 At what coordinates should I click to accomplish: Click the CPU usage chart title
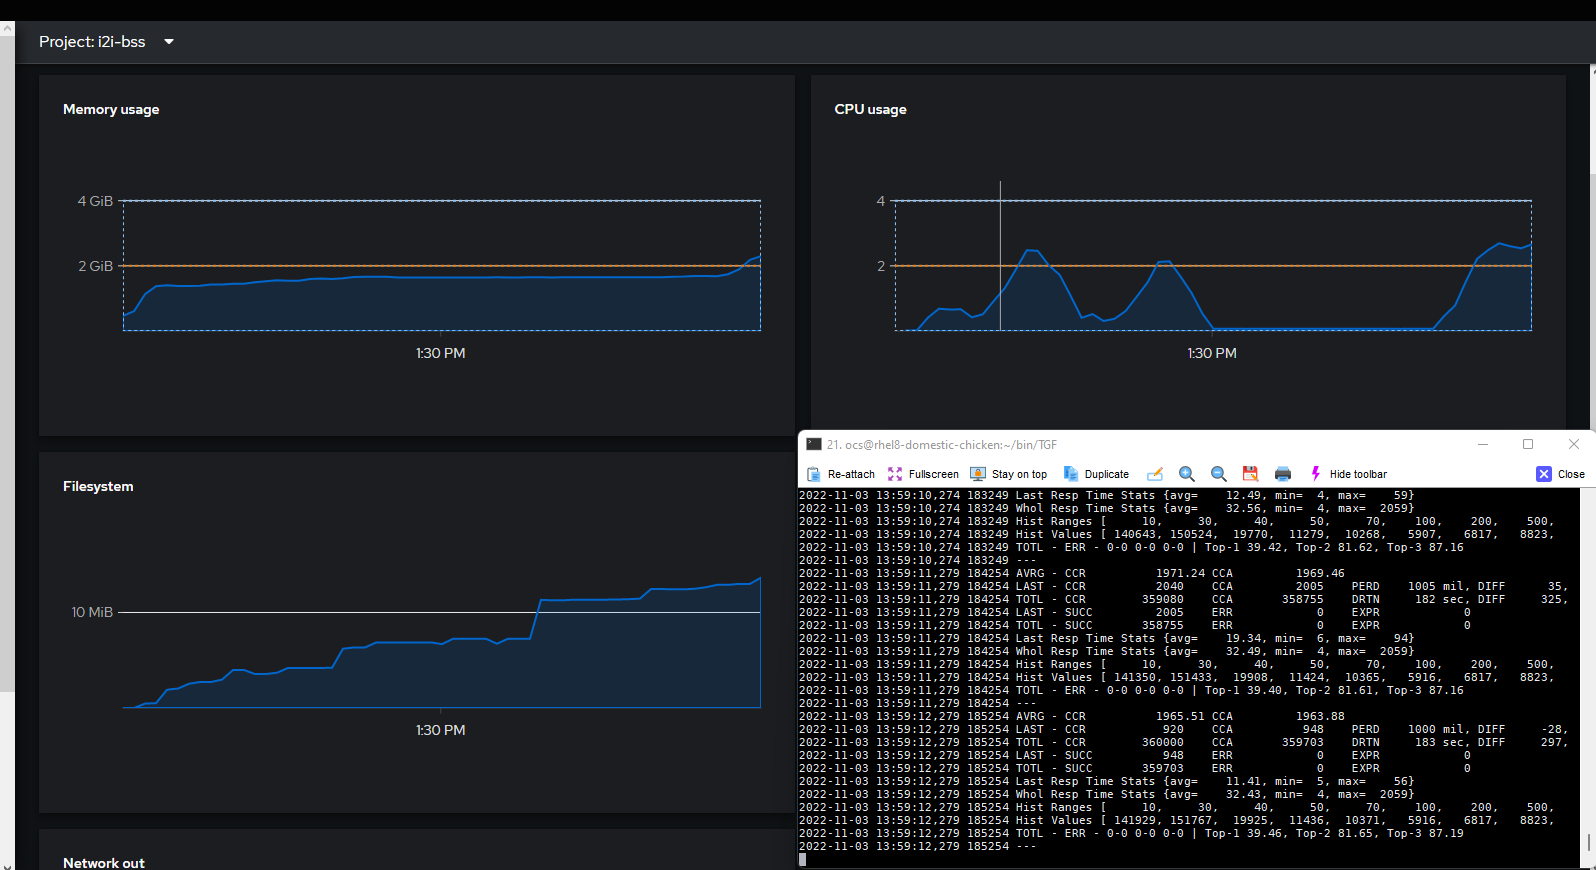(x=870, y=110)
